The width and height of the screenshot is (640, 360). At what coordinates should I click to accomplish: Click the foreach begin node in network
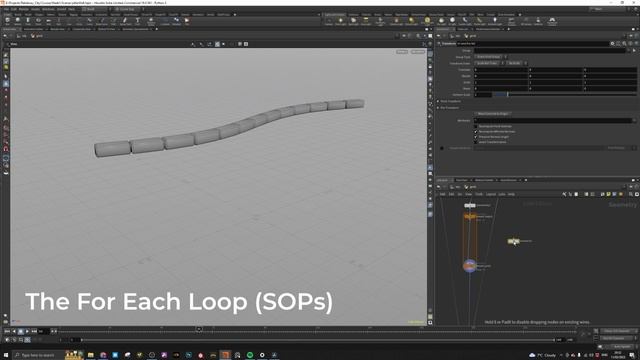click(470, 216)
